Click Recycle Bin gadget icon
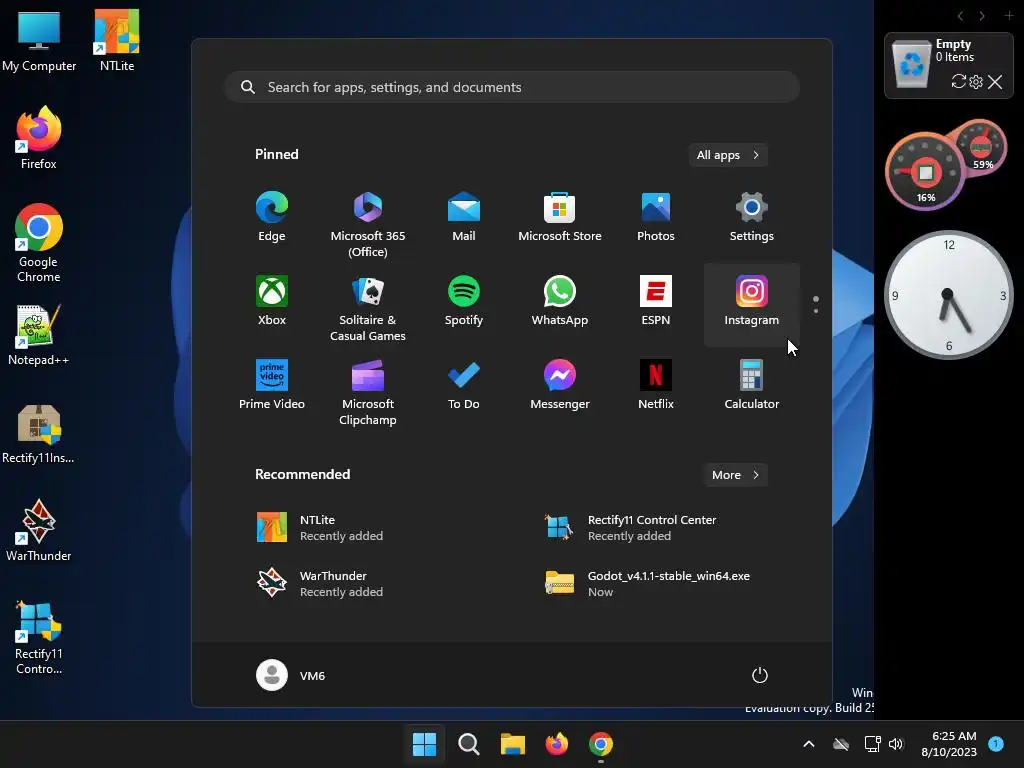 point(912,64)
